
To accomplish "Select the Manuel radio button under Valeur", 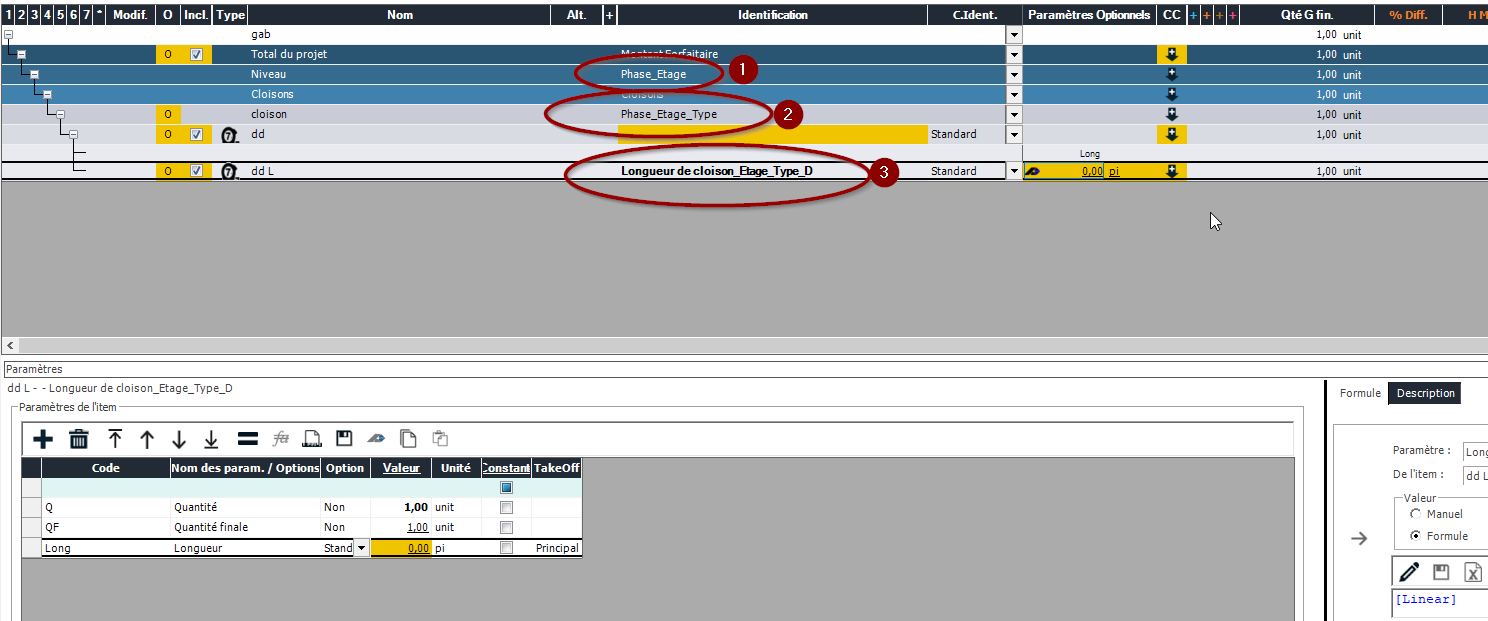I will pyautogui.click(x=1415, y=514).
